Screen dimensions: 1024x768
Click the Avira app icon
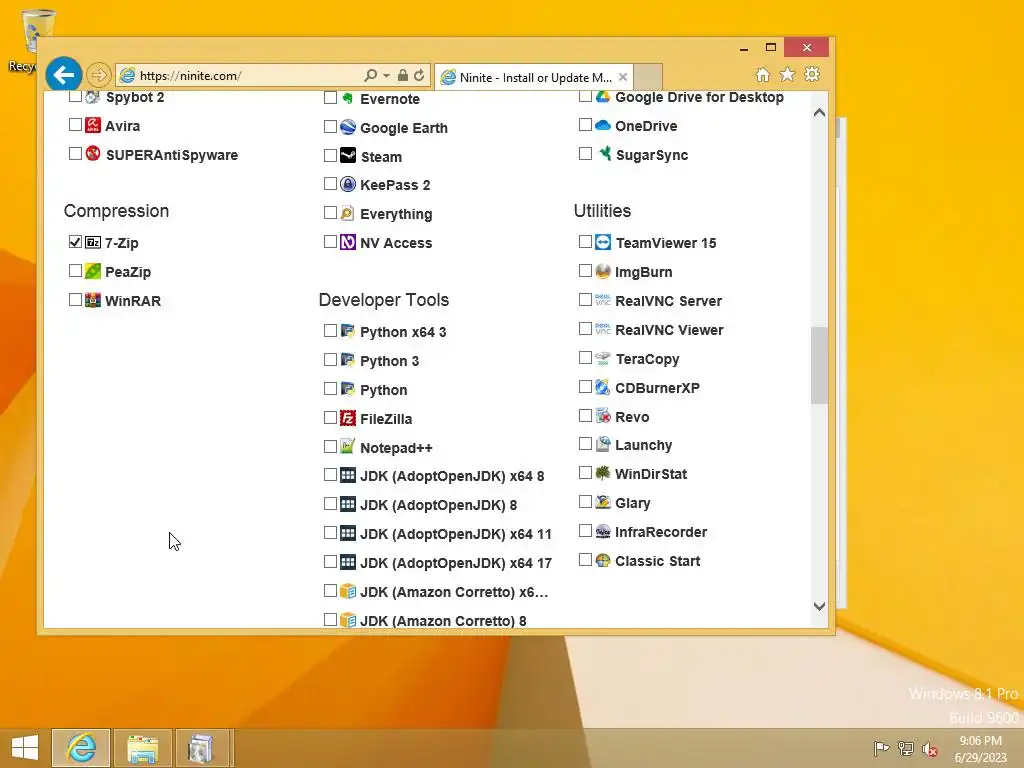[x=93, y=125]
